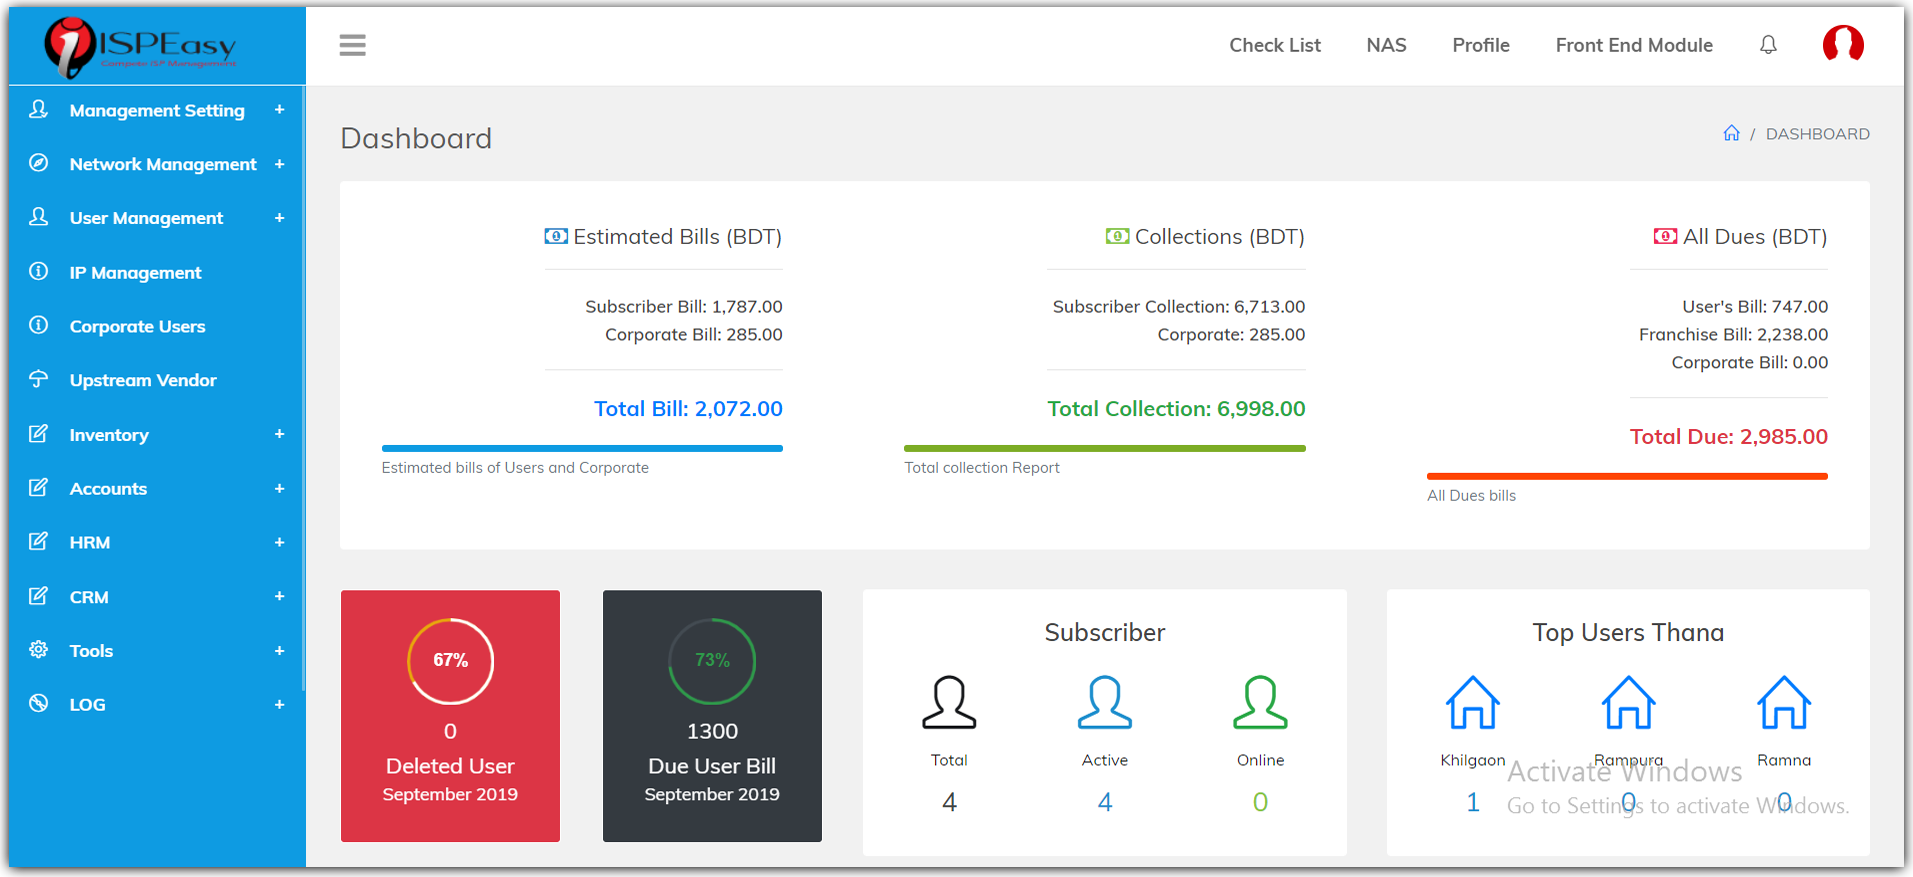Expand HRM with plus sign
Image resolution: width=1913 pixels, height=877 pixels.
click(280, 542)
